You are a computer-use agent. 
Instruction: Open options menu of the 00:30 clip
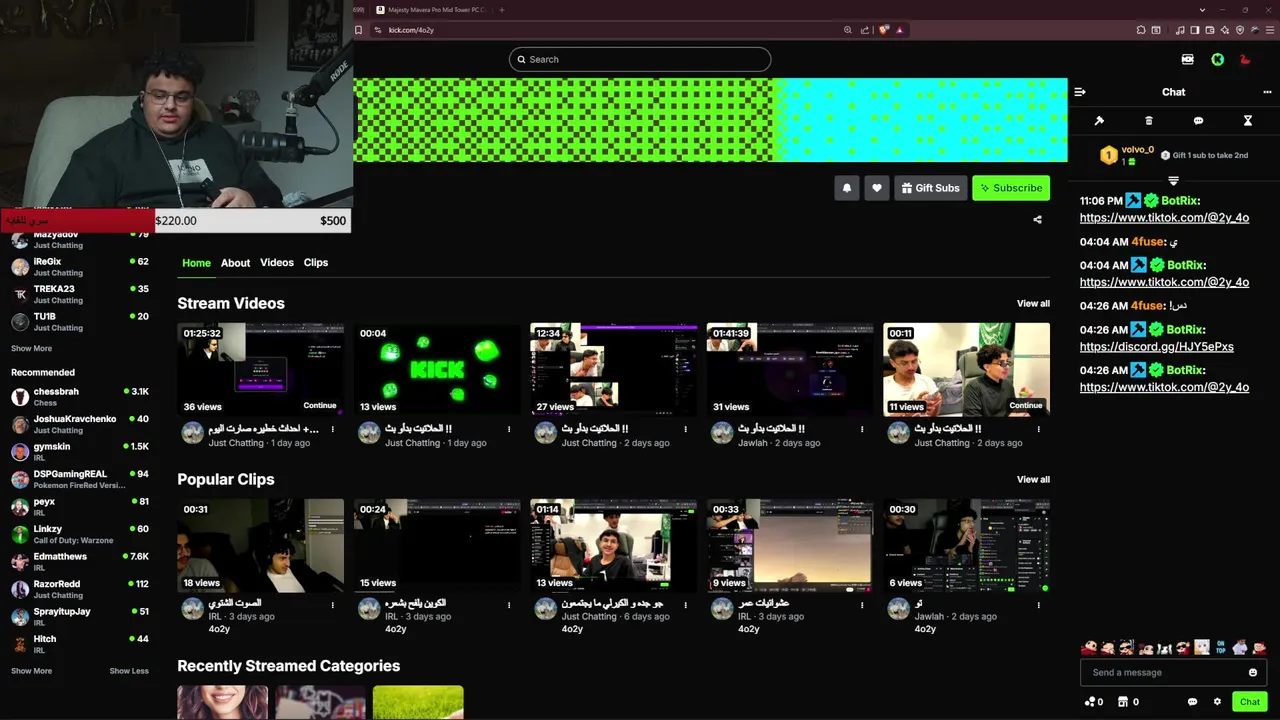click(1038, 605)
